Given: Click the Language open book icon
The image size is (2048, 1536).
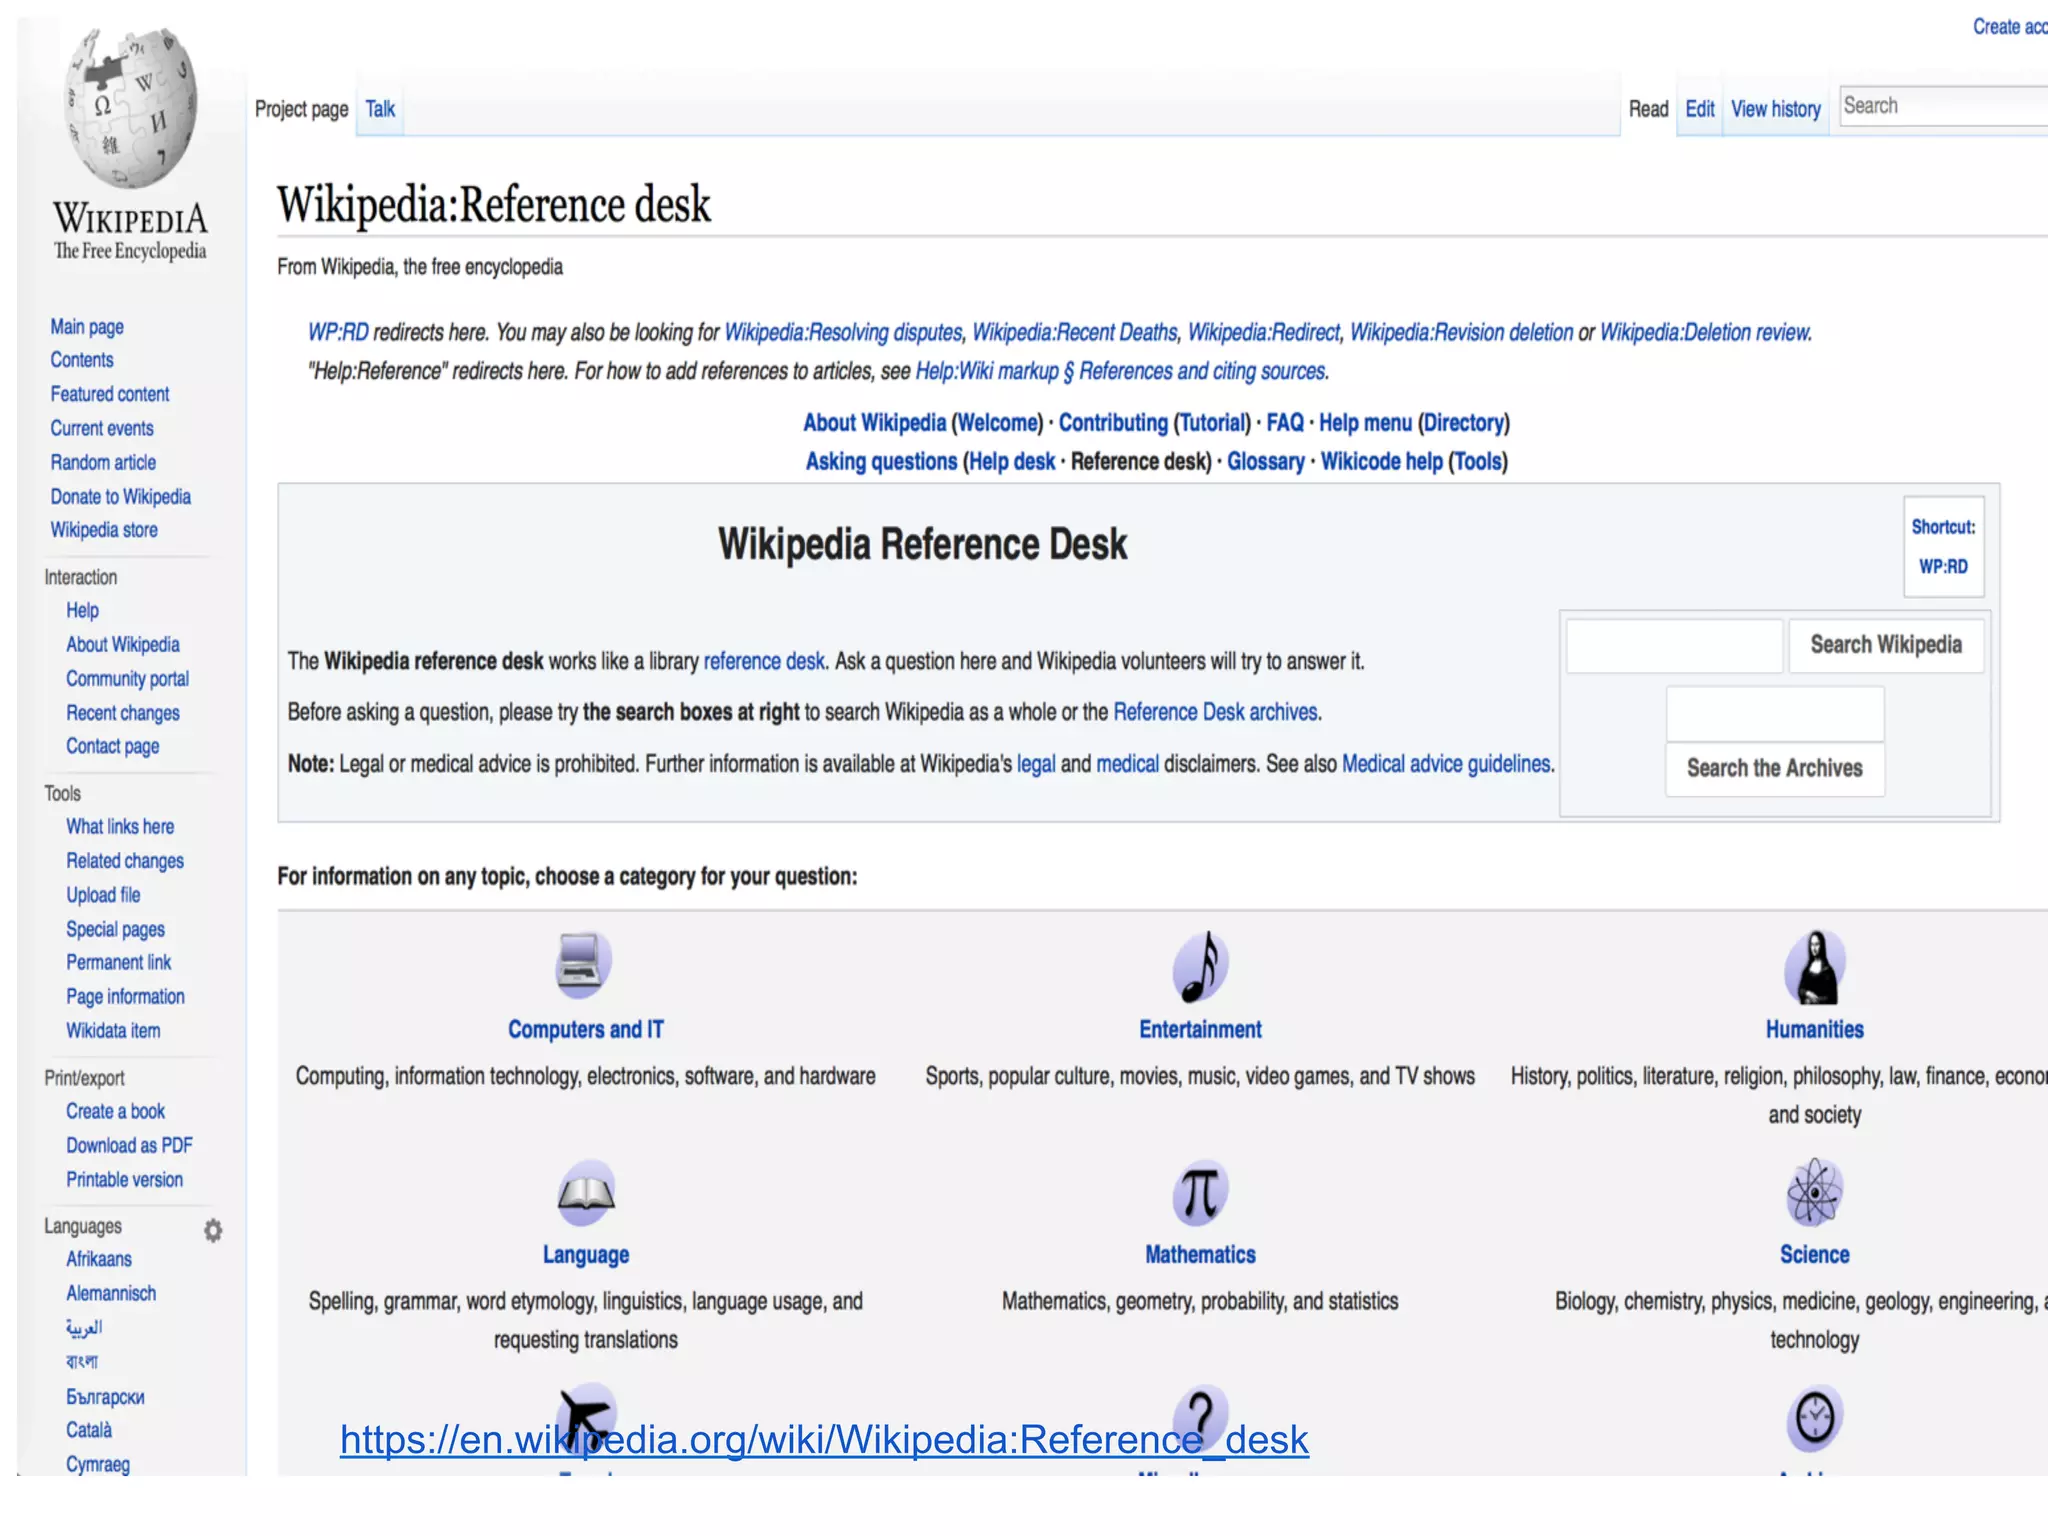Looking at the screenshot, I should point(585,1192).
